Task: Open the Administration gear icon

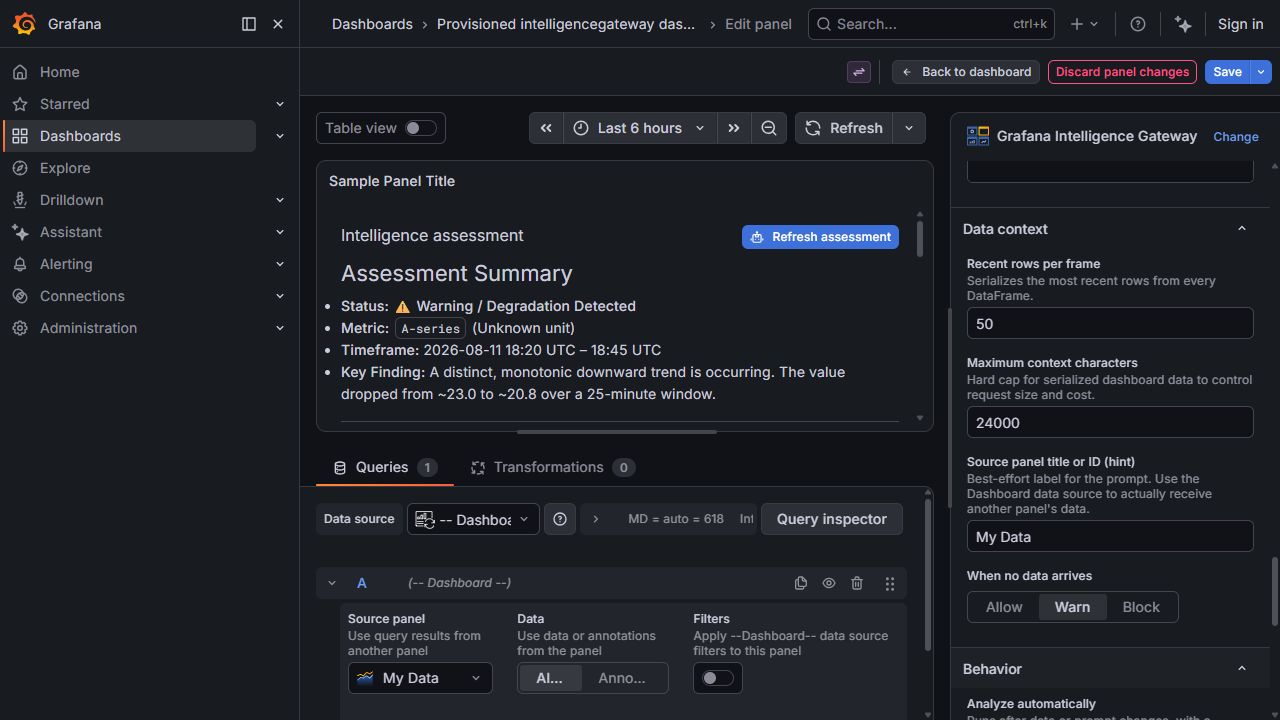Action: [x=20, y=328]
